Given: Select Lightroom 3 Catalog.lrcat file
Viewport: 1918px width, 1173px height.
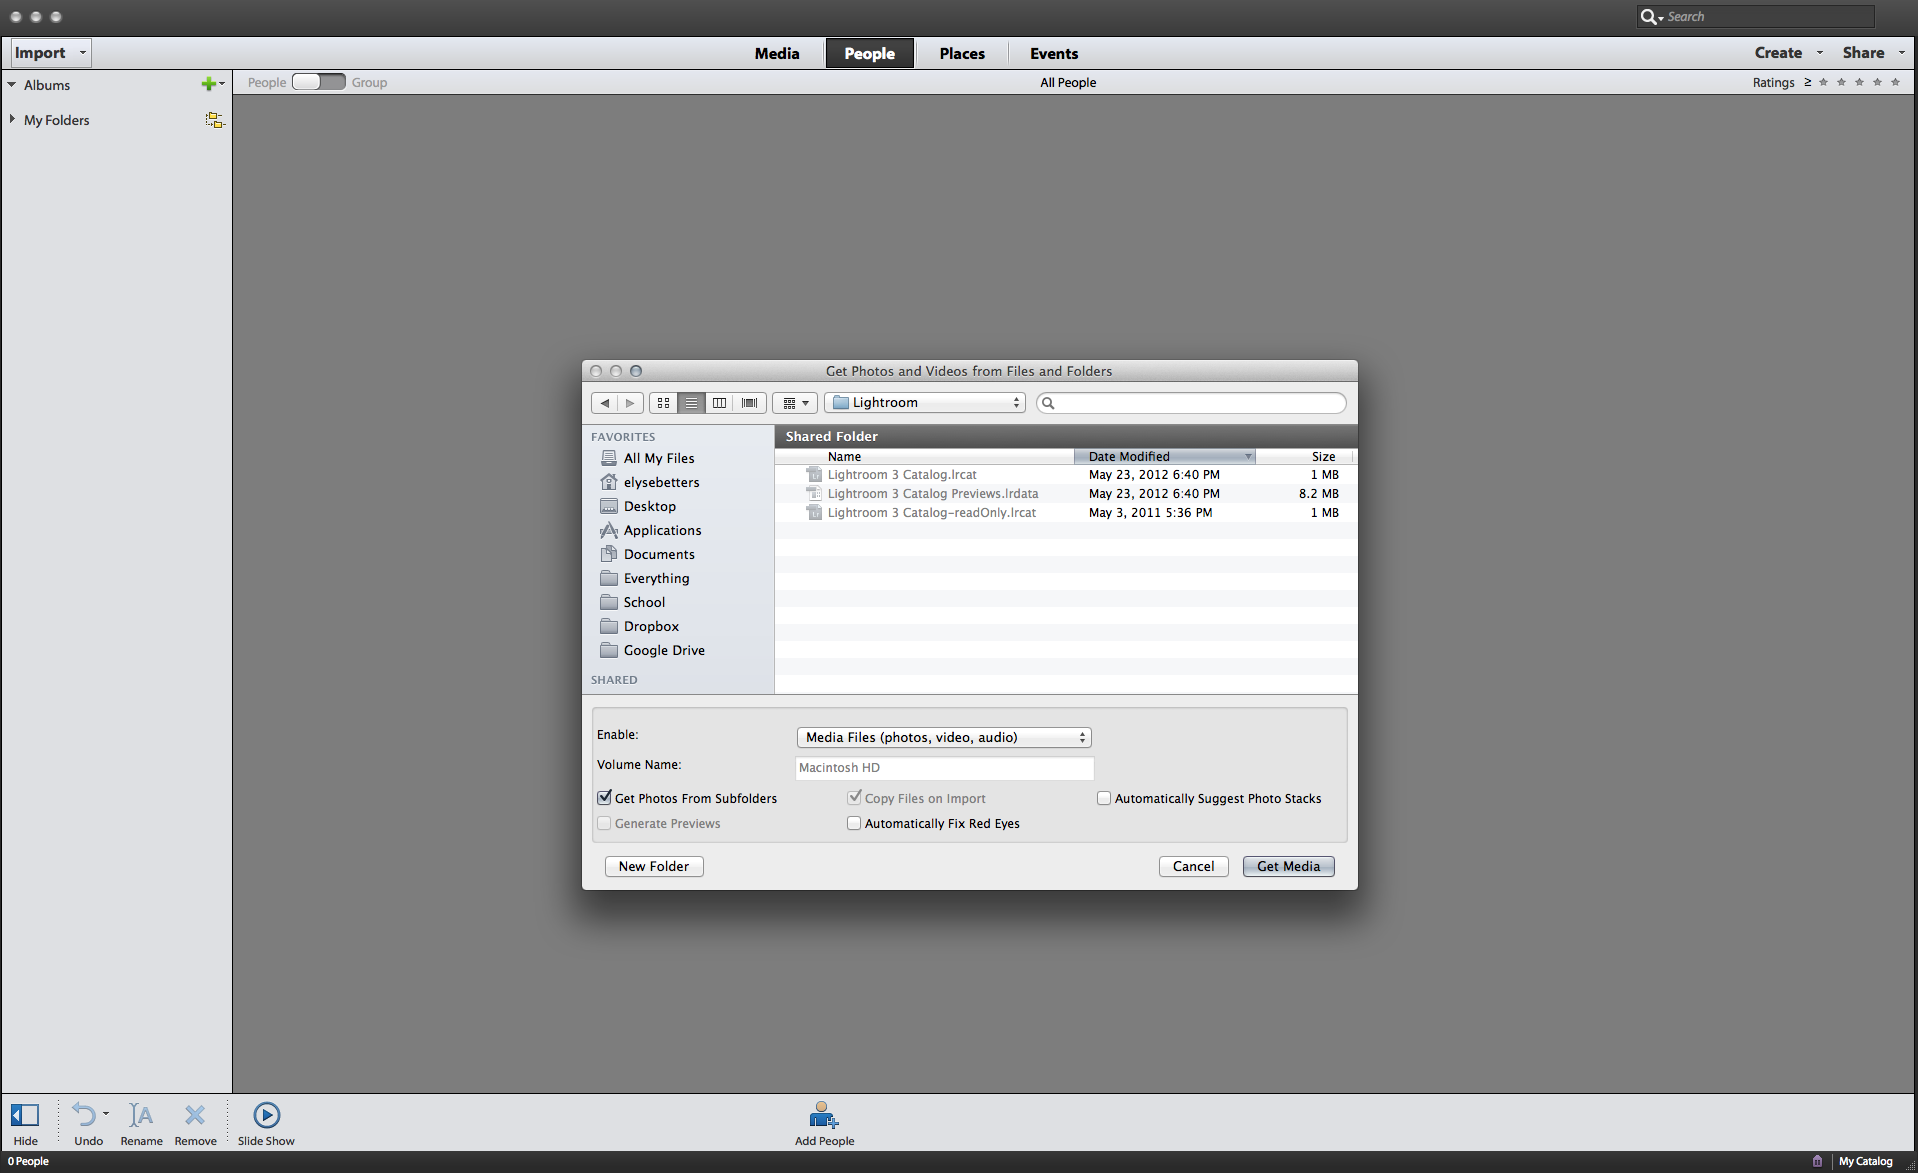Looking at the screenshot, I should 1066,474.
